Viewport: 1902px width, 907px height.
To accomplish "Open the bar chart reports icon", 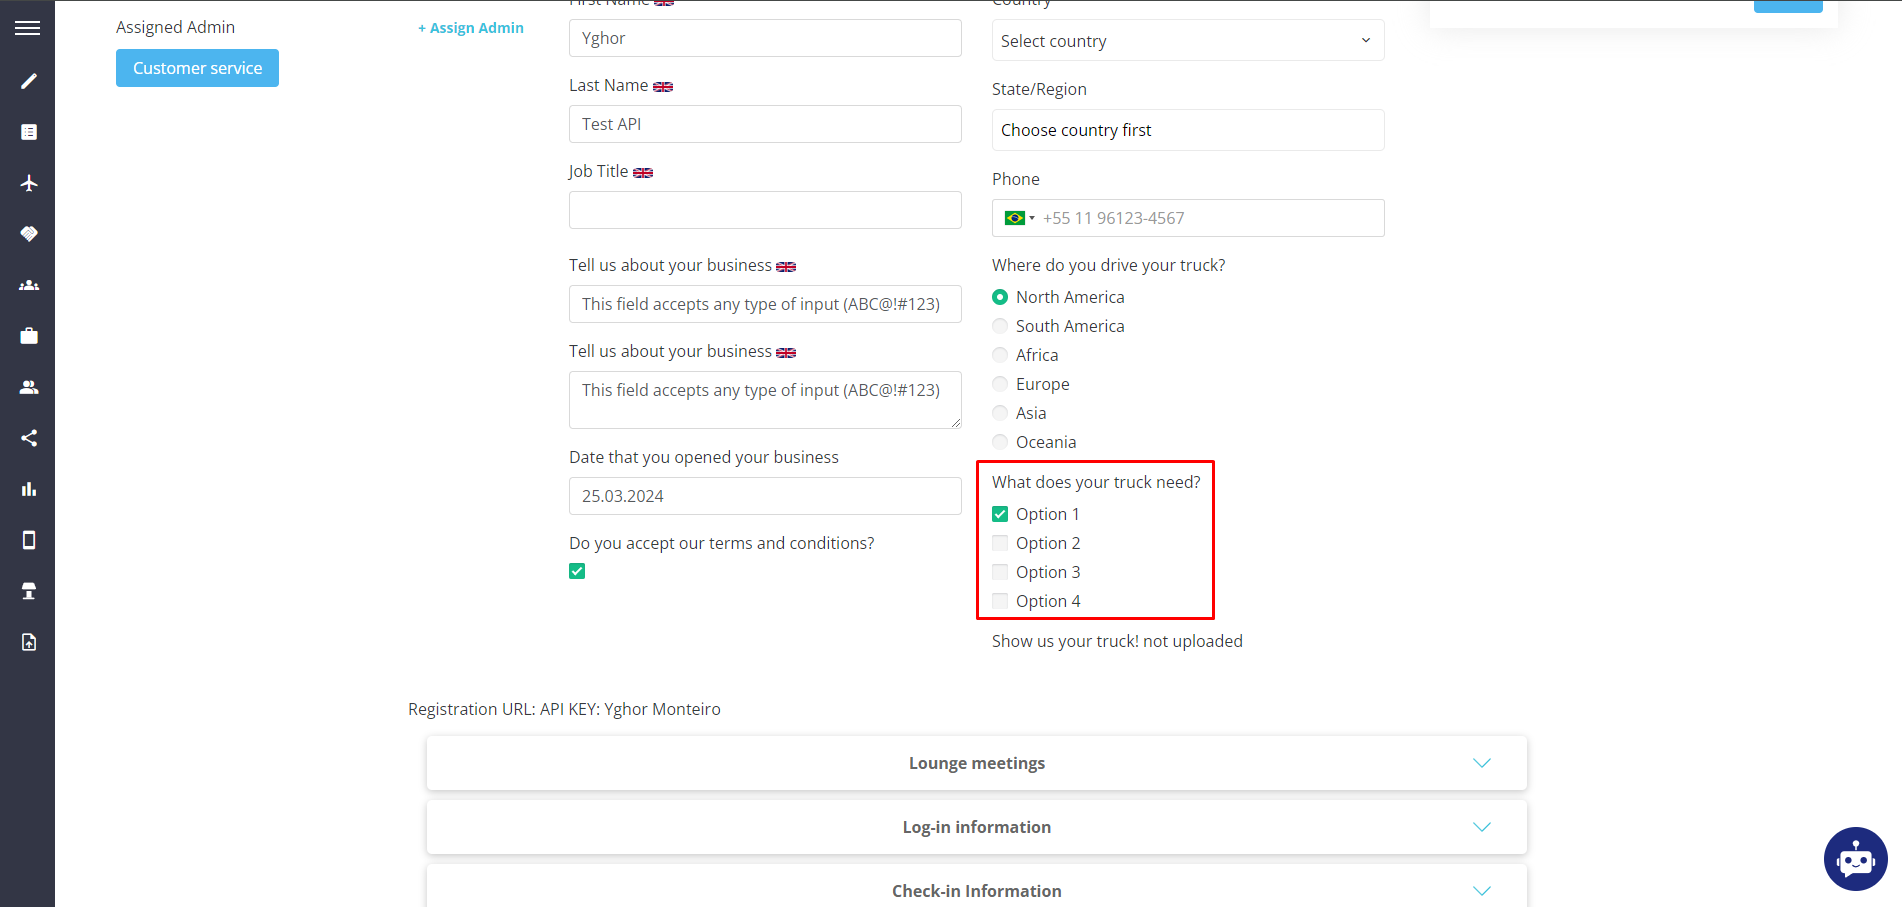I will pyautogui.click(x=28, y=489).
